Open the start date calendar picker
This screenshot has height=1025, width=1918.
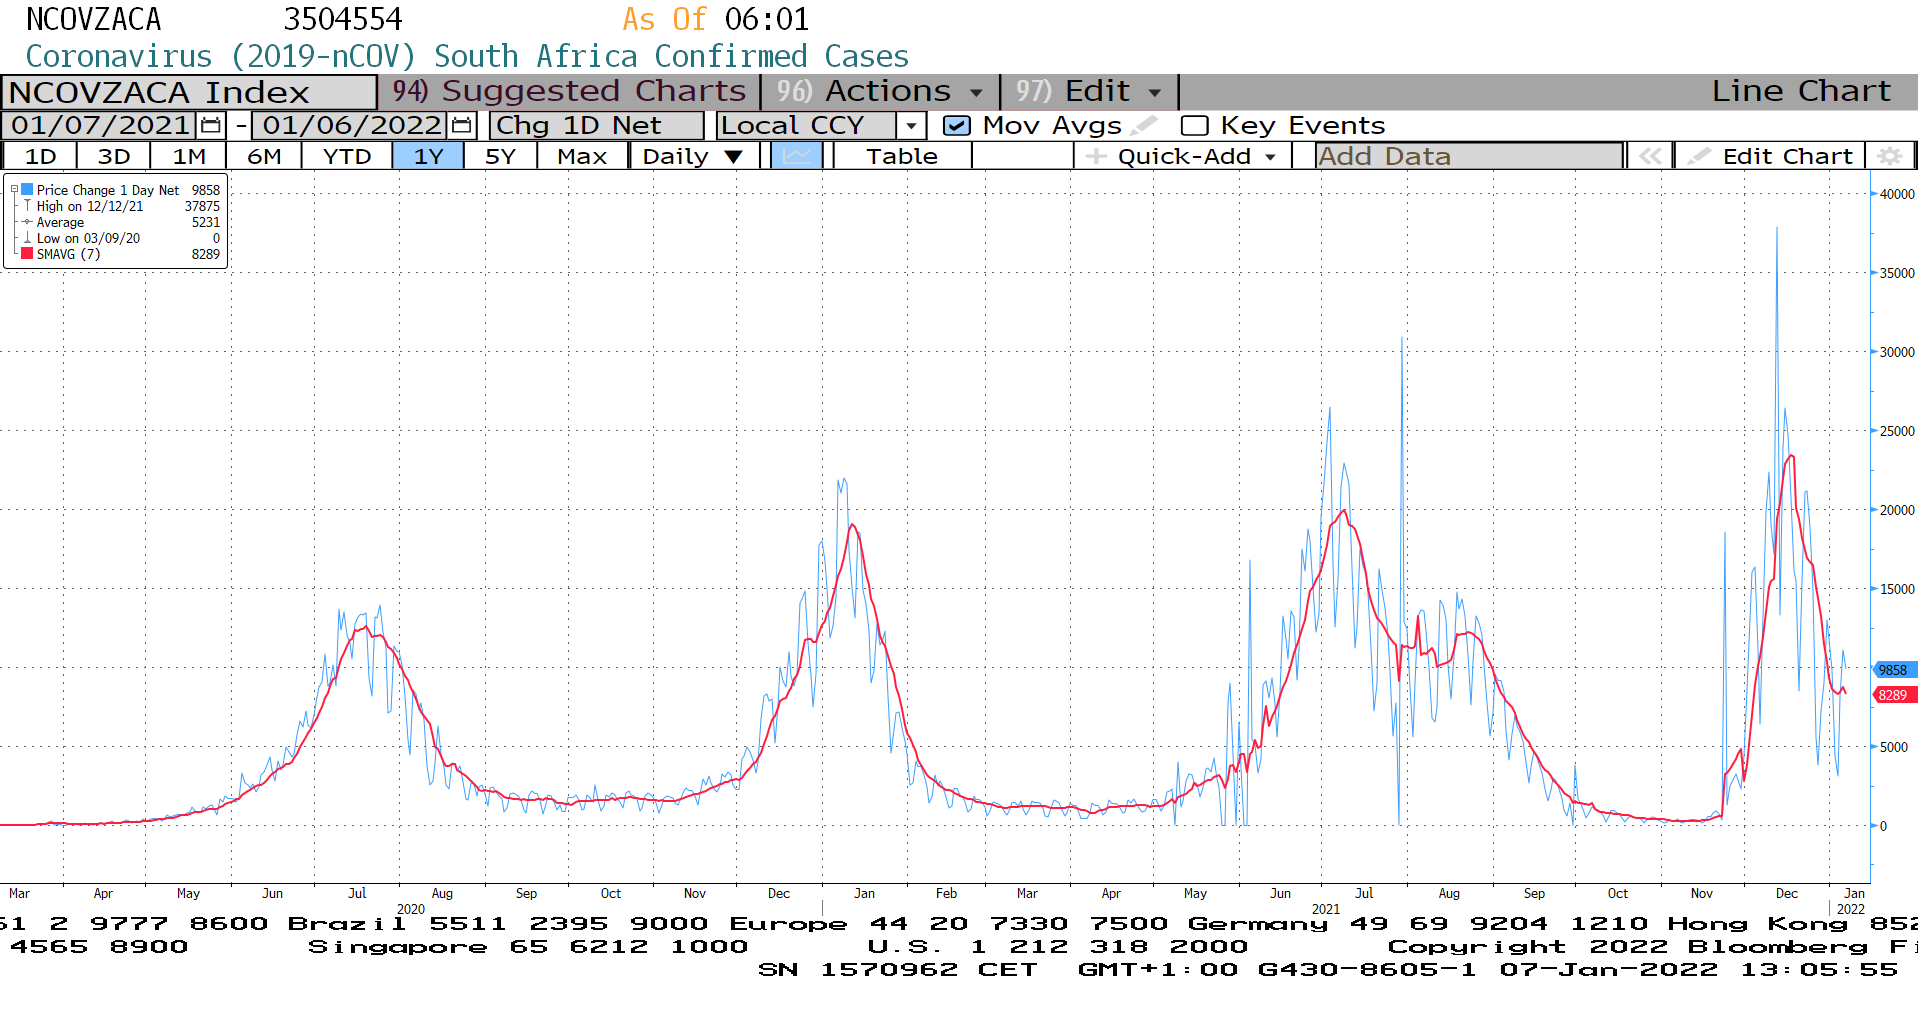[211, 126]
